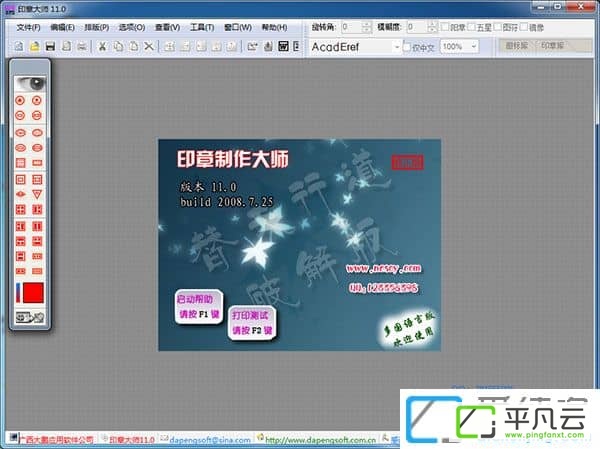Image resolution: width=600 pixels, height=449 pixels.
Task: Open the 文件(F) menu
Action: click(28, 28)
